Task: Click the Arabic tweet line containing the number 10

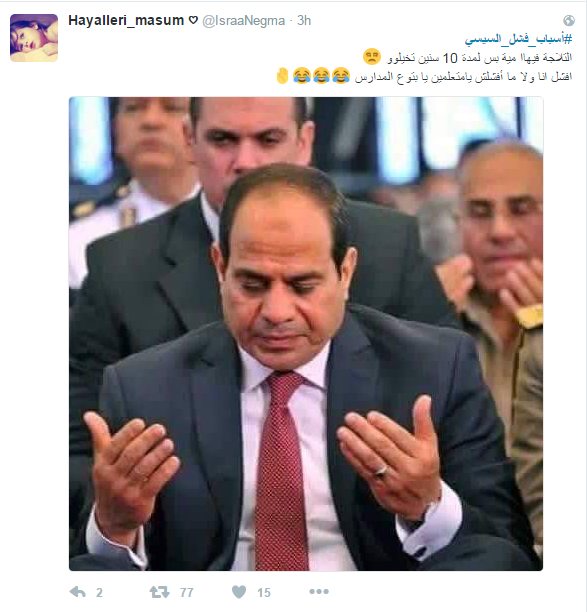Action: click(x=480, y=58)
